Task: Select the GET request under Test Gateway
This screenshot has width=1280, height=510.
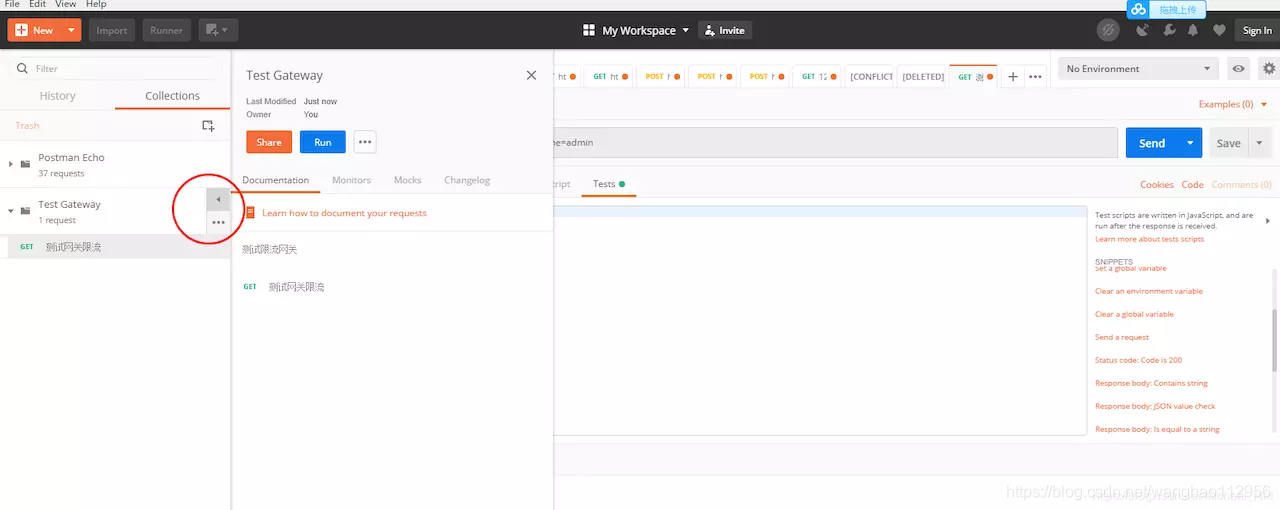Action: (x=115, y=246)
